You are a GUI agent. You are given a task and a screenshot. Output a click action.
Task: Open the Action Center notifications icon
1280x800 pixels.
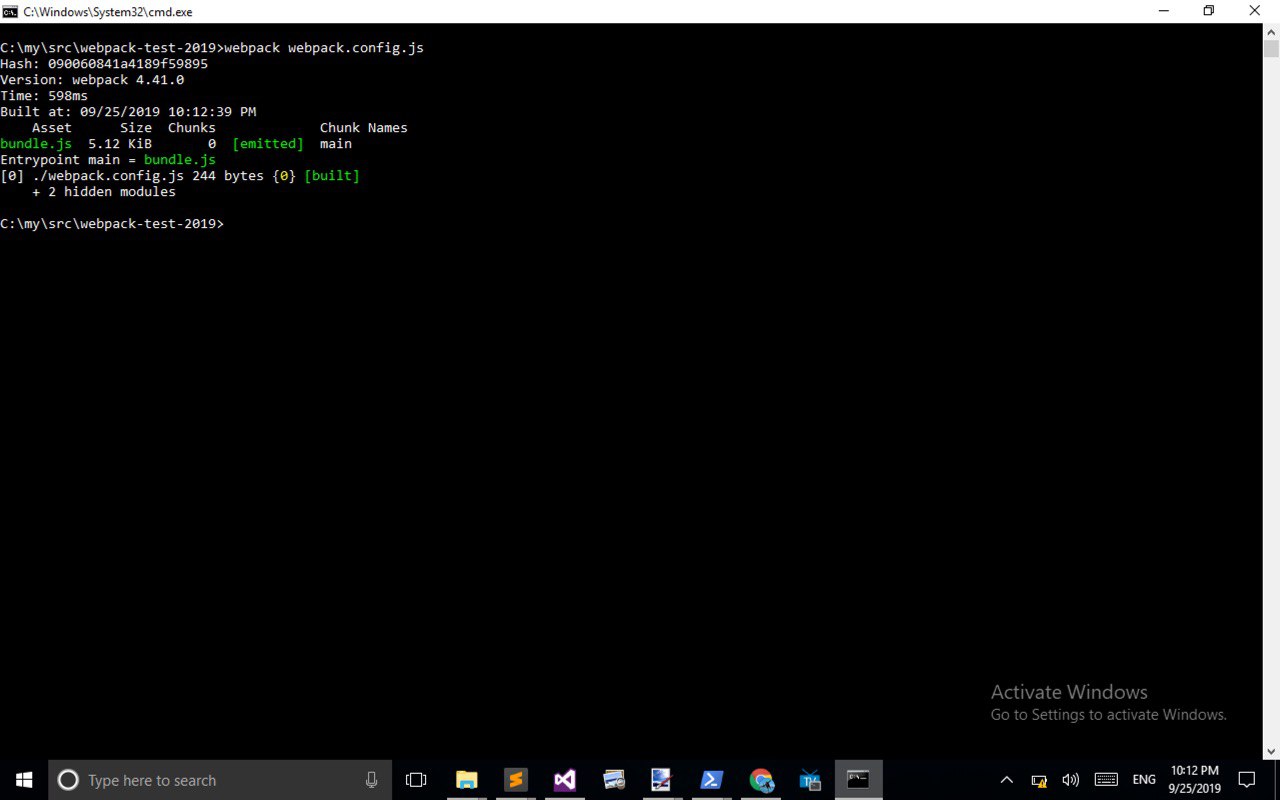click(x=1247, y=780)
